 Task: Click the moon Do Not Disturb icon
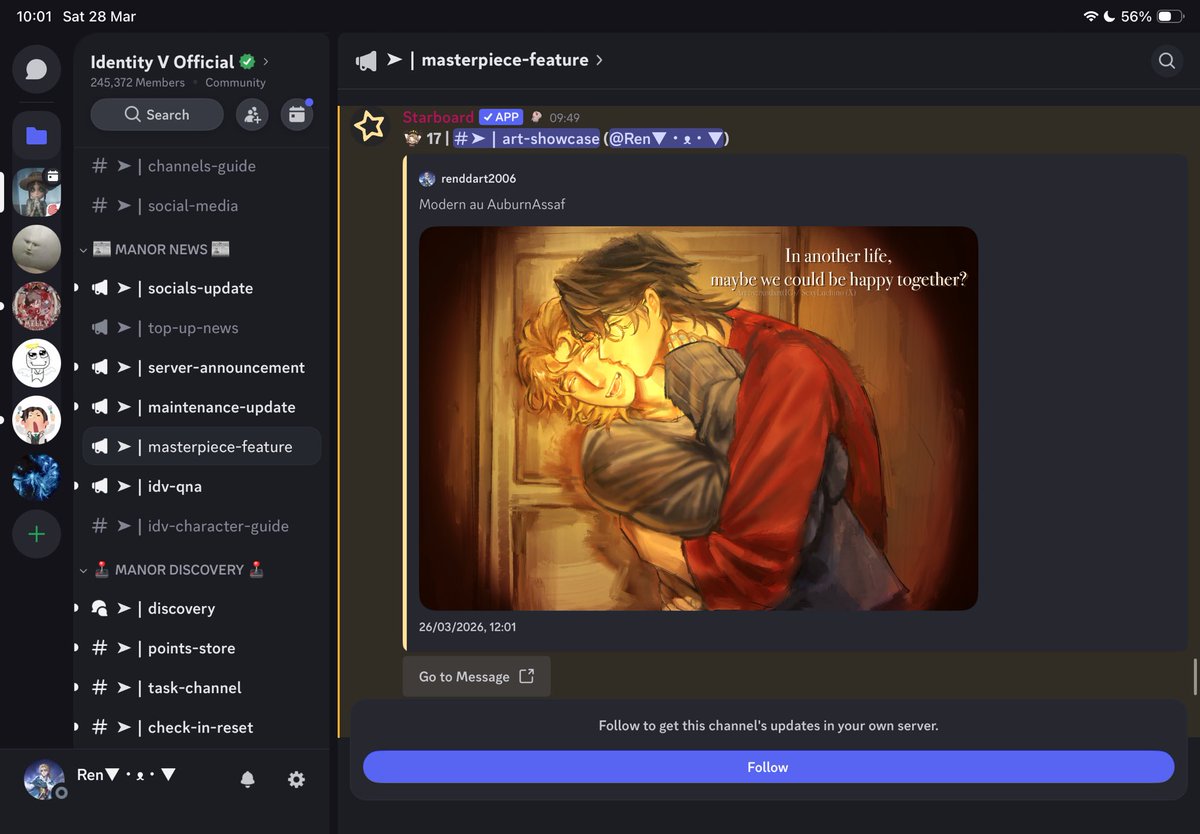(x=1110, y=17)
